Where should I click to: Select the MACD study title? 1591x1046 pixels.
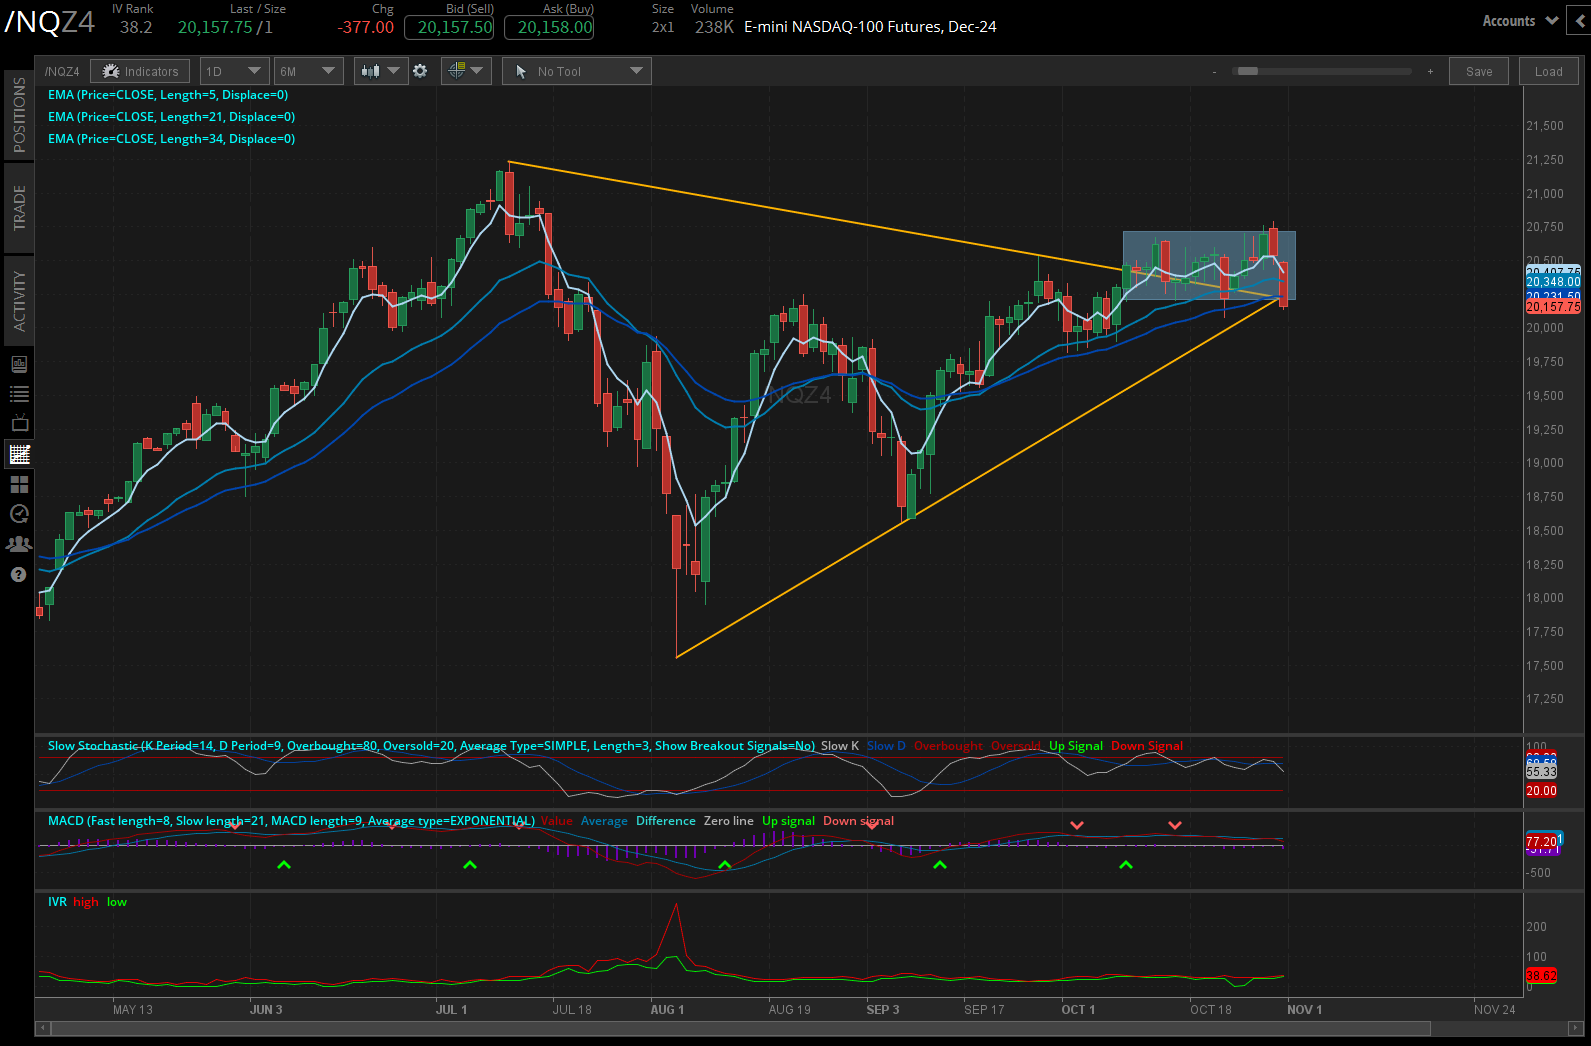coord(291,821)
